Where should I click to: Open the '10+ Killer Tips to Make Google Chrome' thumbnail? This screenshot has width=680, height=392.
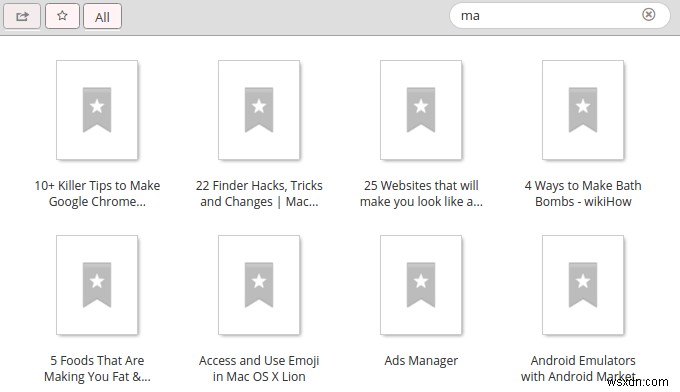(x=97, y=110)
